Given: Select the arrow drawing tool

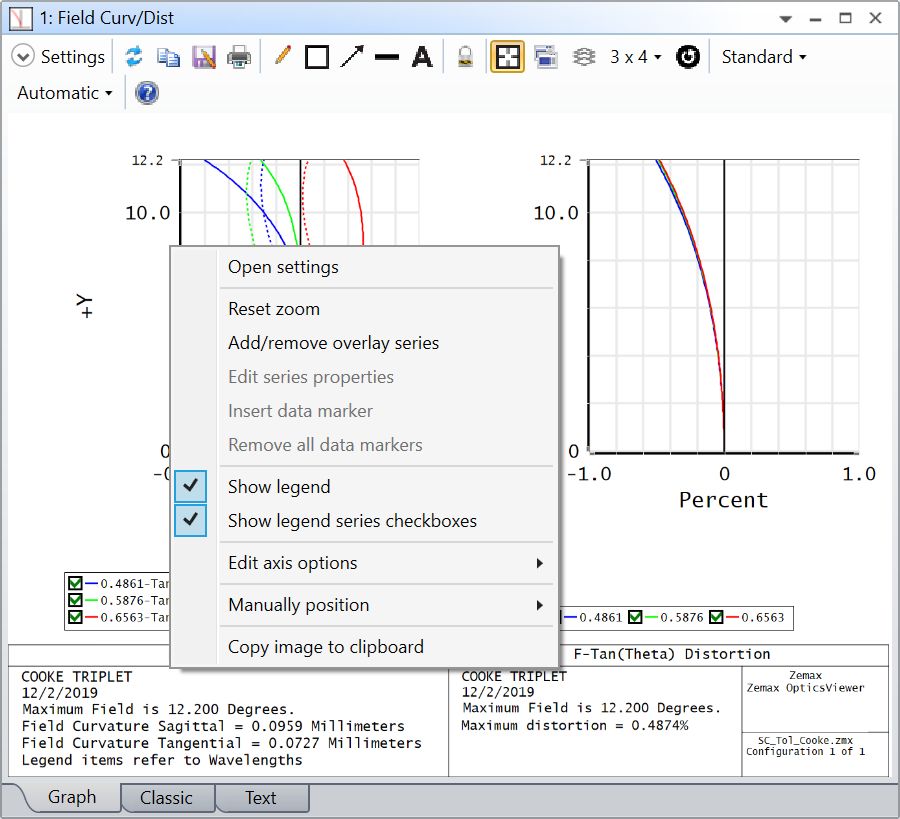Looking at the screenshot, I should 352,57.
